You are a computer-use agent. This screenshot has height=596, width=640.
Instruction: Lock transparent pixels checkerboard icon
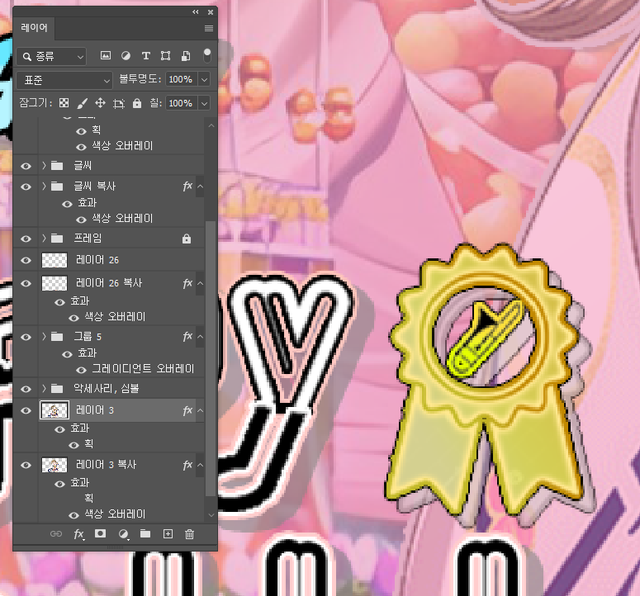coord(64,103)
